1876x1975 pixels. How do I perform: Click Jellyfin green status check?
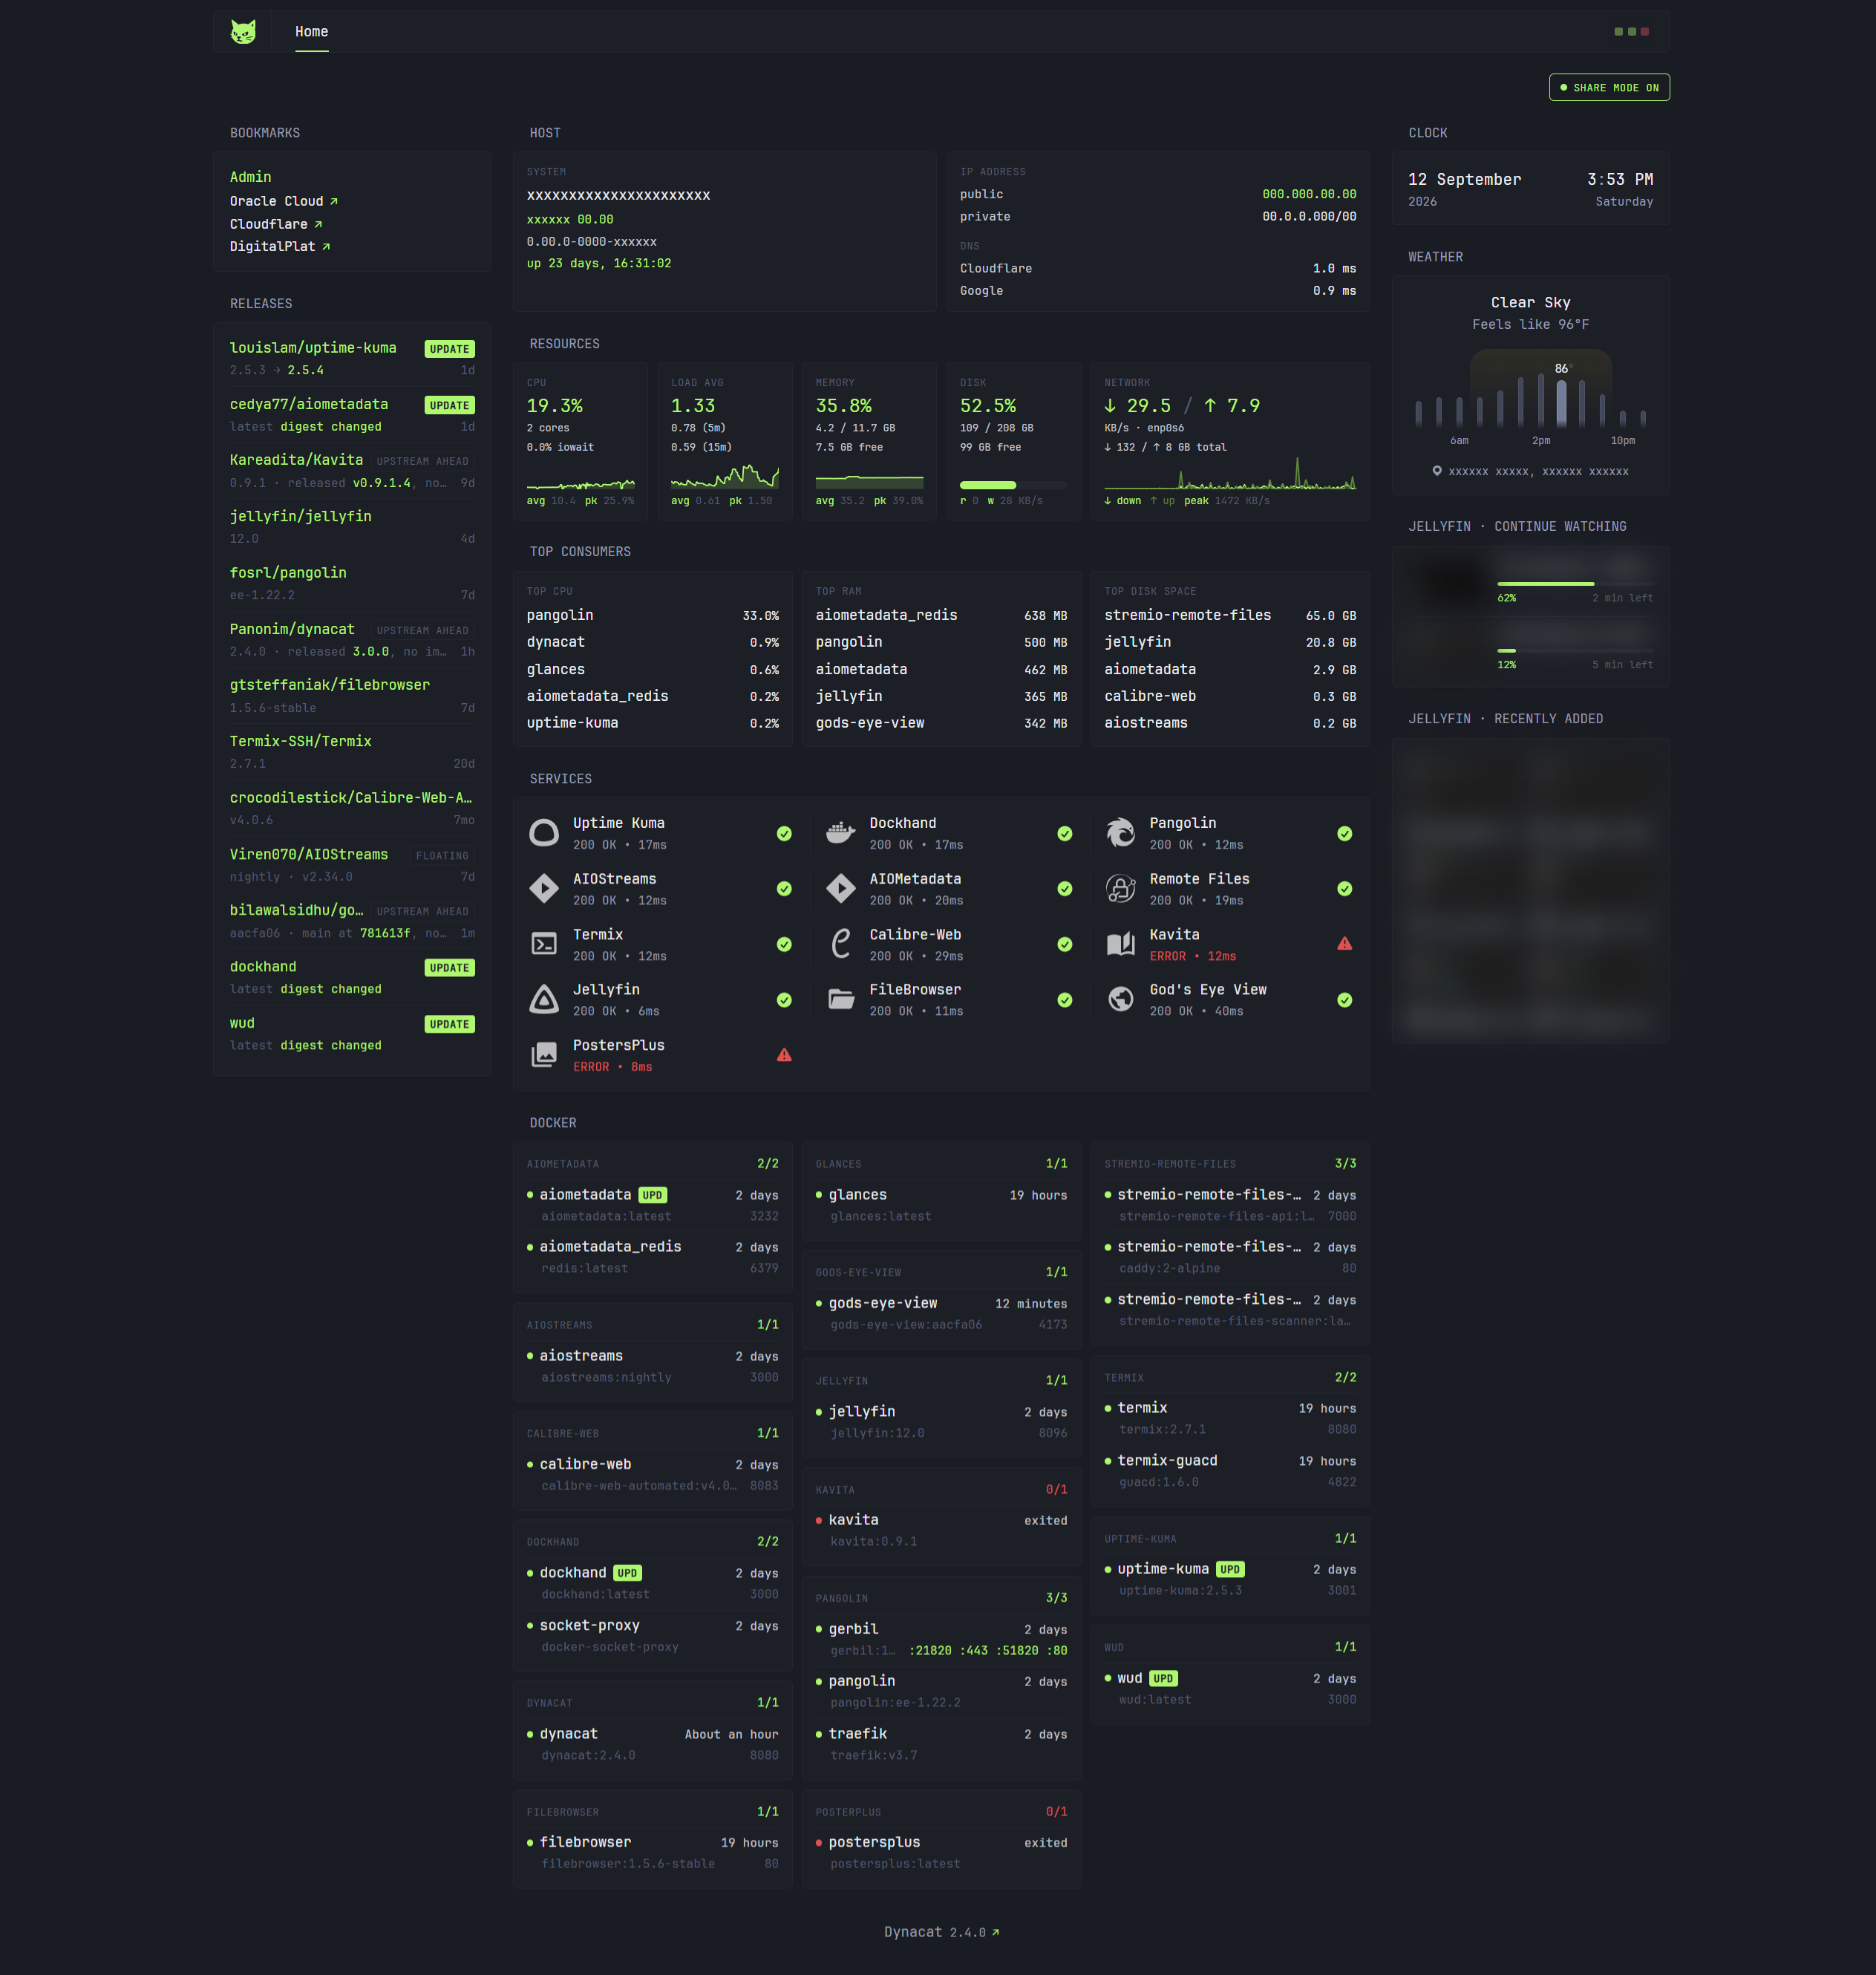[x=784, y=999]
